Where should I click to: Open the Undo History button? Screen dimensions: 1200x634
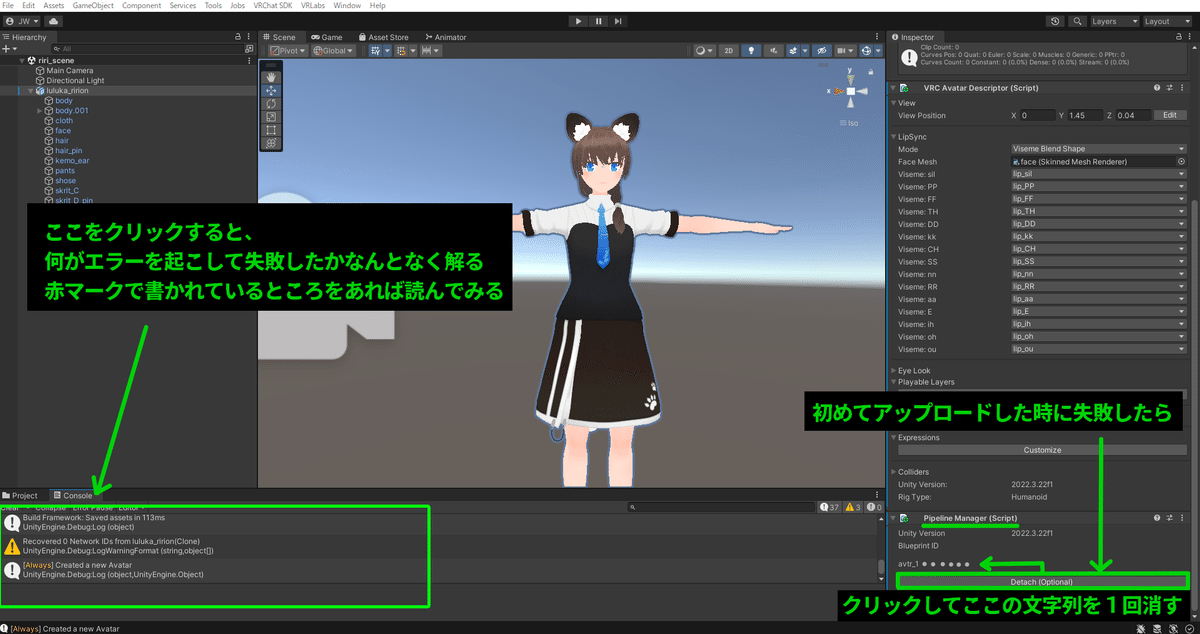[x=1056, y=21]
